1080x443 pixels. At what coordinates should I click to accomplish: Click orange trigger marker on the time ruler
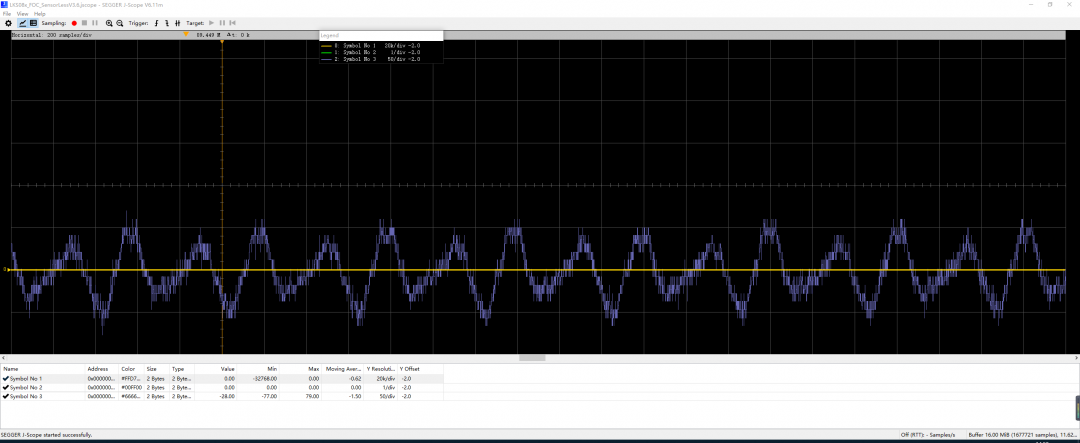186,34
